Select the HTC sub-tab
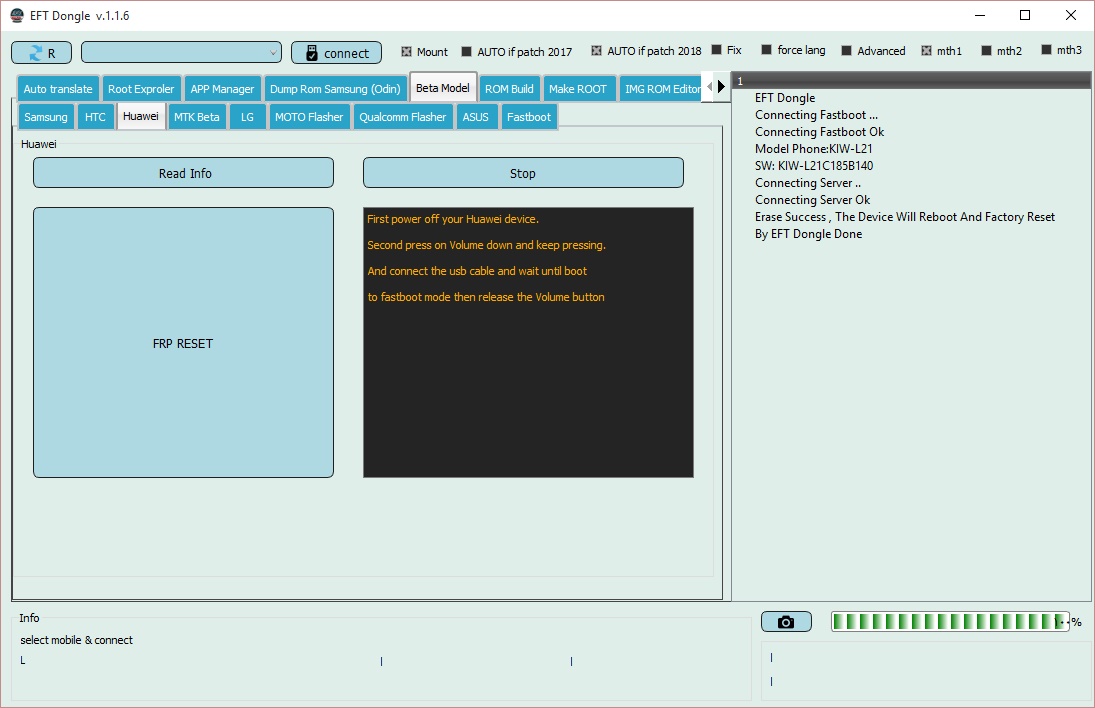Screen dimensions: 1095x708 pos(95,117)
